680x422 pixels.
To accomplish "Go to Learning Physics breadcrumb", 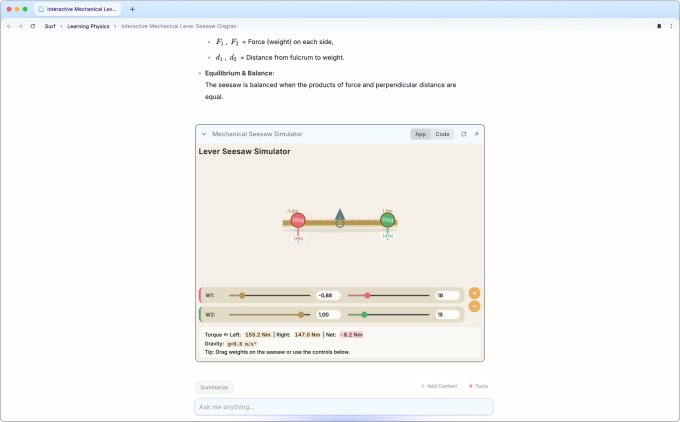I will (87, 26).
